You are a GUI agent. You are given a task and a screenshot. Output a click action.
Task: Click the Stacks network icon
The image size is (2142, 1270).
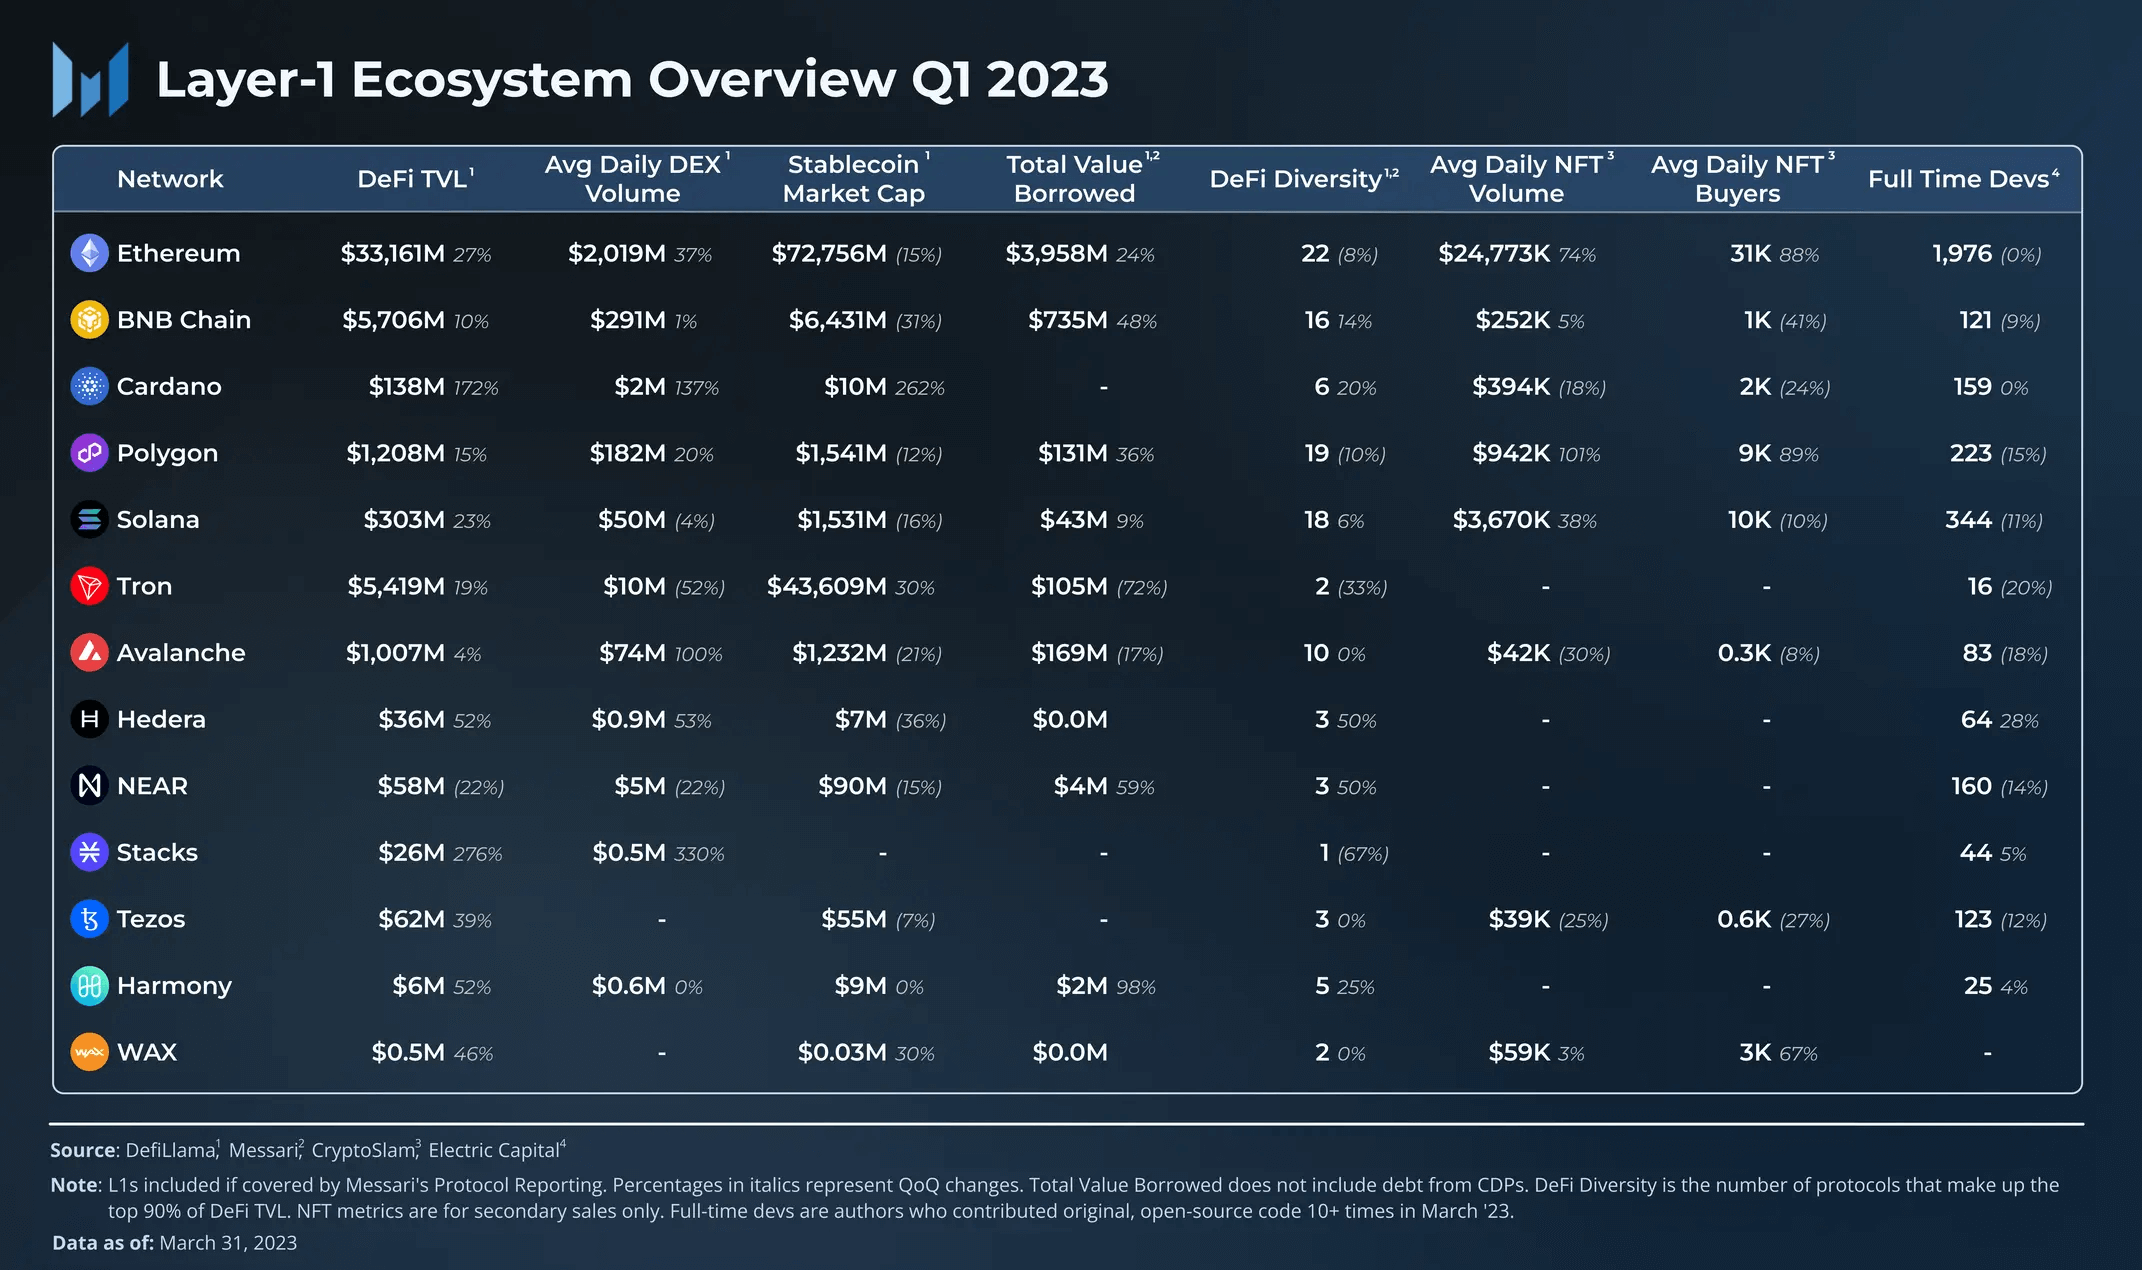89,852
